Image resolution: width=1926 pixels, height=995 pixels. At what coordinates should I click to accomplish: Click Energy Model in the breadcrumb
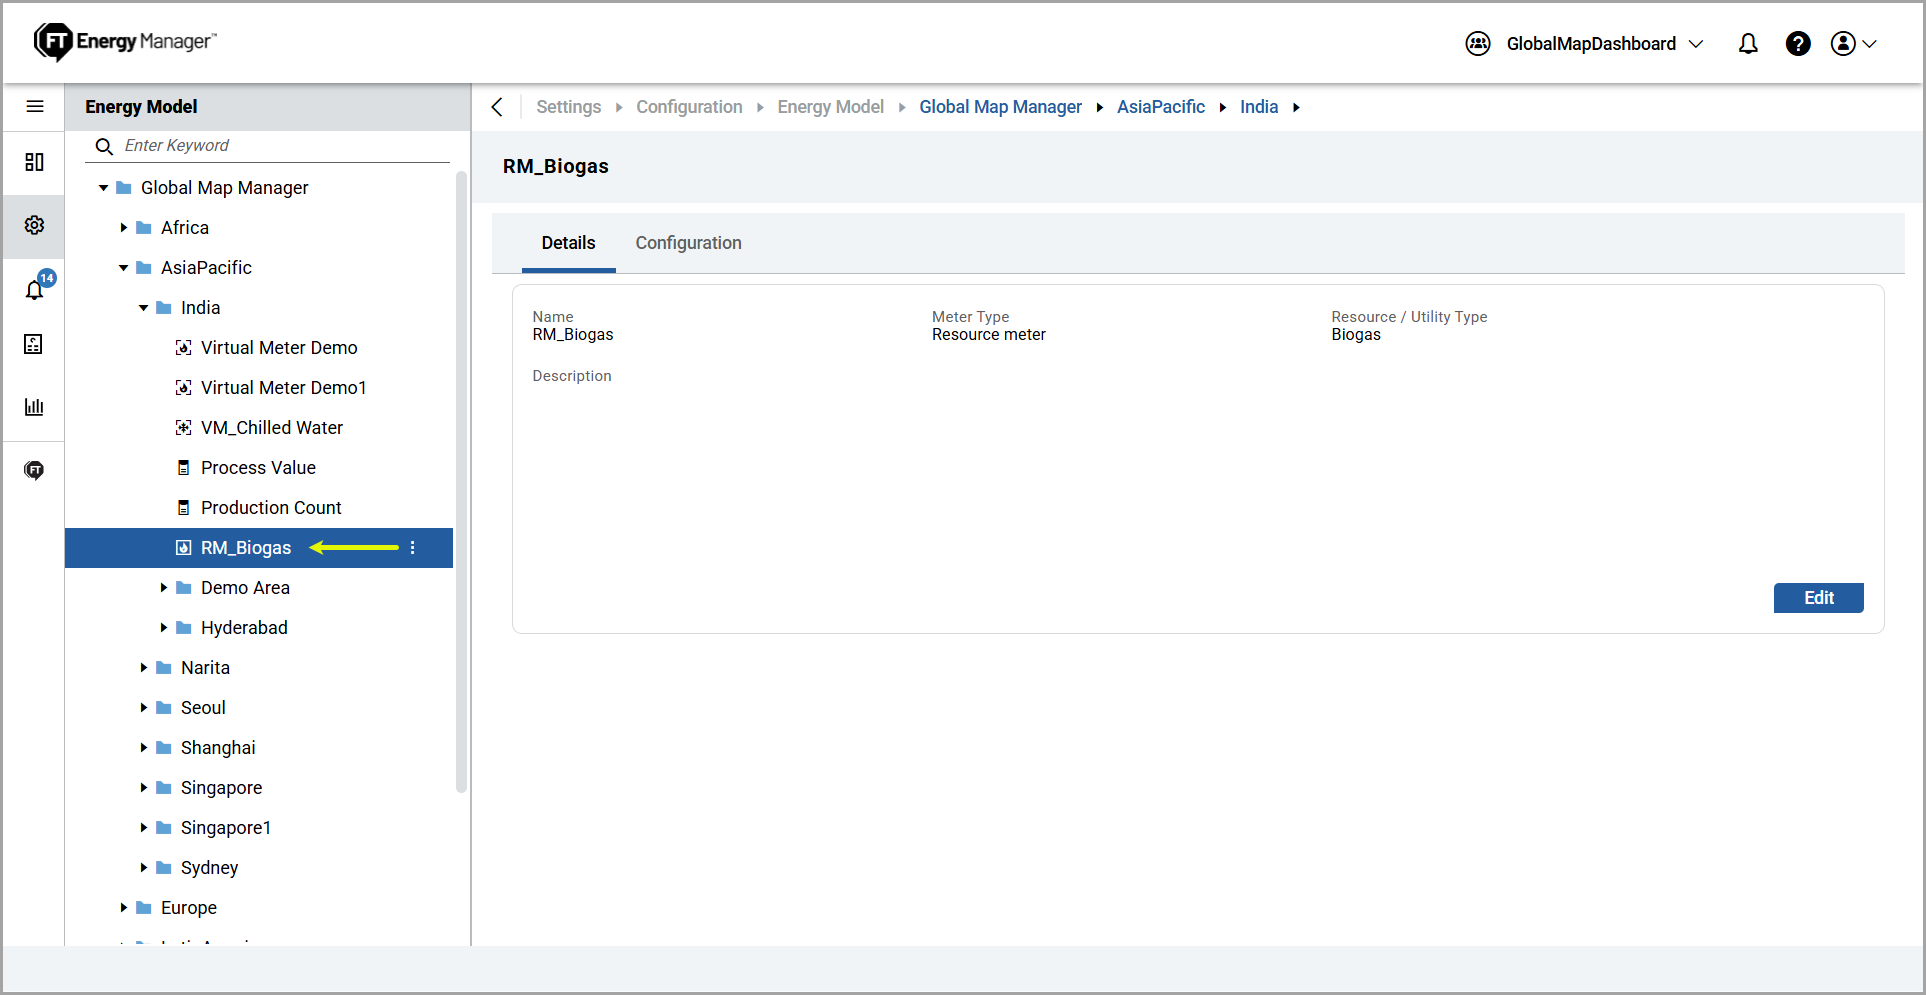click(x=831, y=107)
